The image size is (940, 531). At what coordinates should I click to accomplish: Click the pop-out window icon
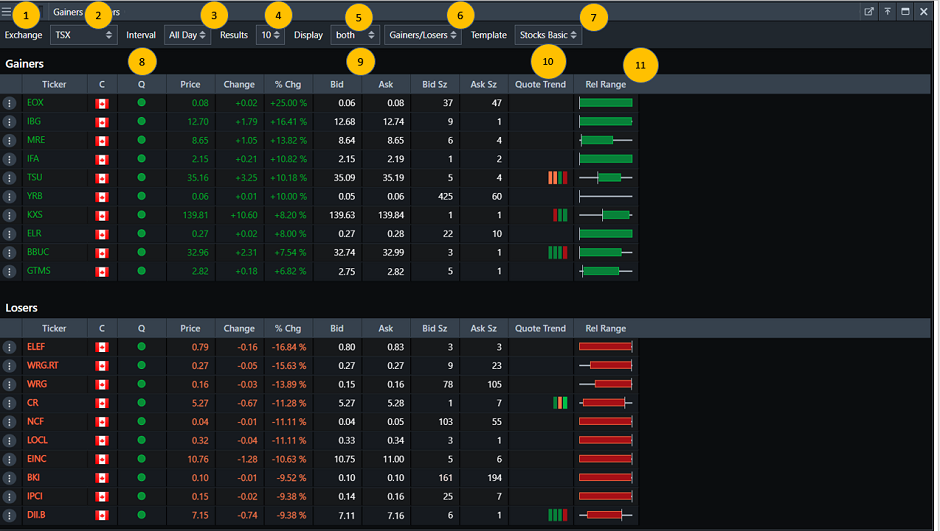tap(869, 12)
